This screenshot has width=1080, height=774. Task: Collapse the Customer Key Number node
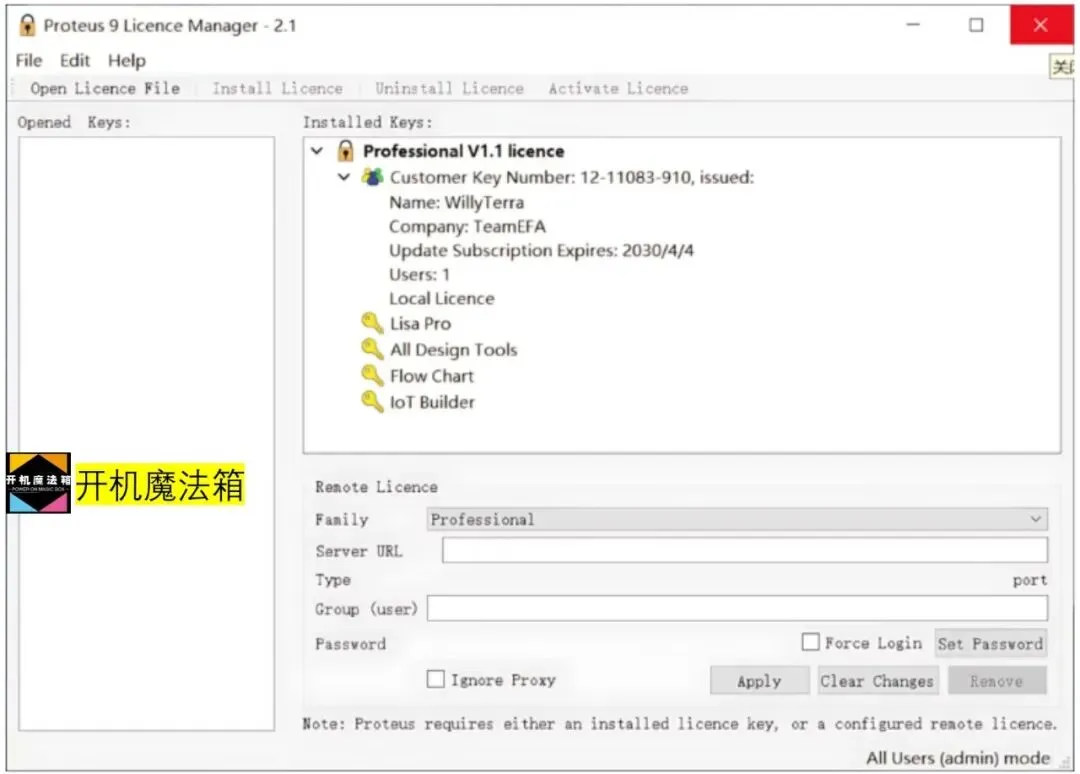coord(344,177)
